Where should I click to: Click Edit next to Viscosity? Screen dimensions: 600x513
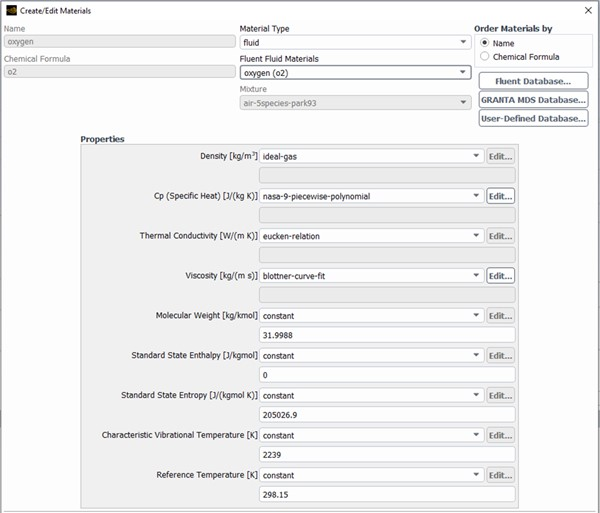click(500, 276)
